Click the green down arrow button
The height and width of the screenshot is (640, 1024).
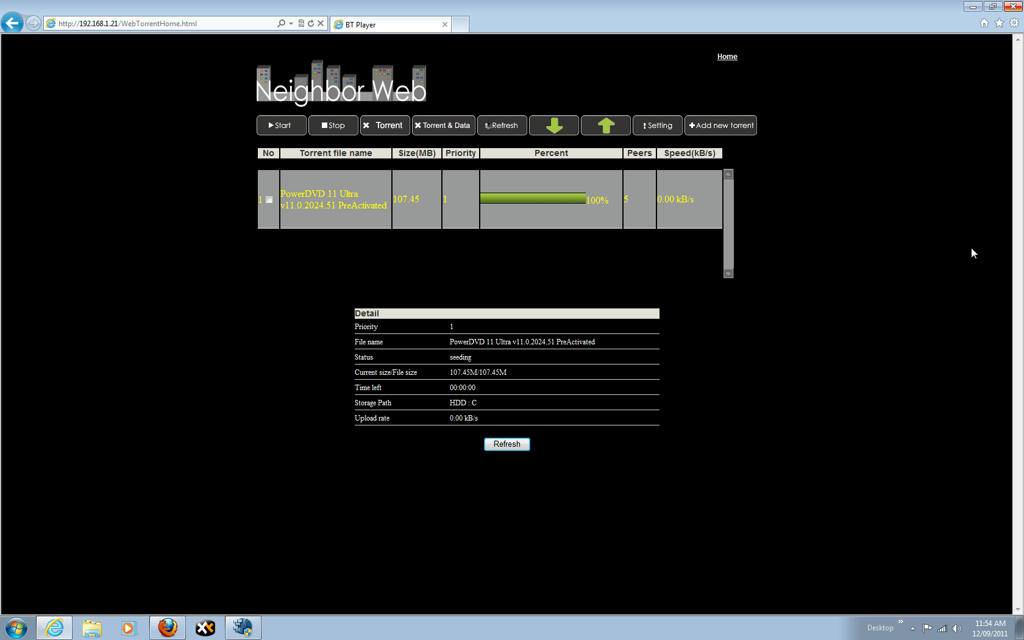coord(554,125)
